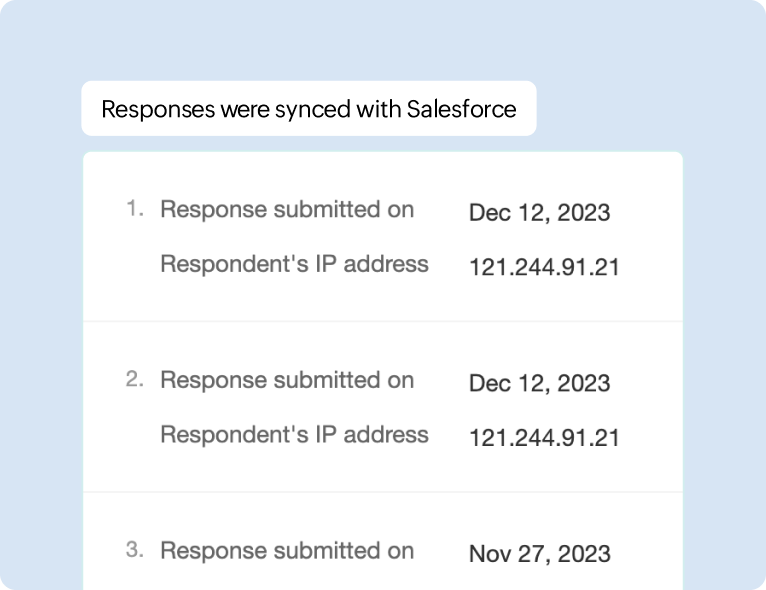Click the 'Responses were synced with Salesforce' banner
766x590 pixels.
pyautogui.click(x=308, y=109)
